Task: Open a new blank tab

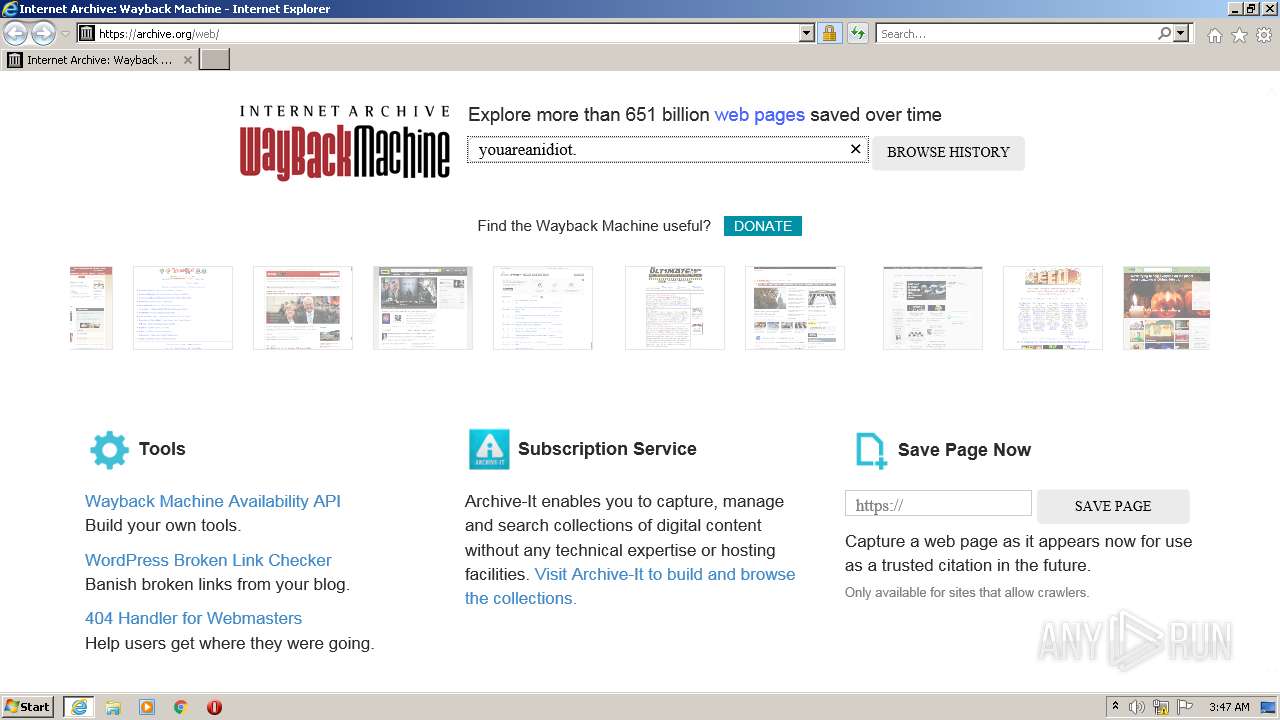Action: pyautogui.click(x=215, y=60)
